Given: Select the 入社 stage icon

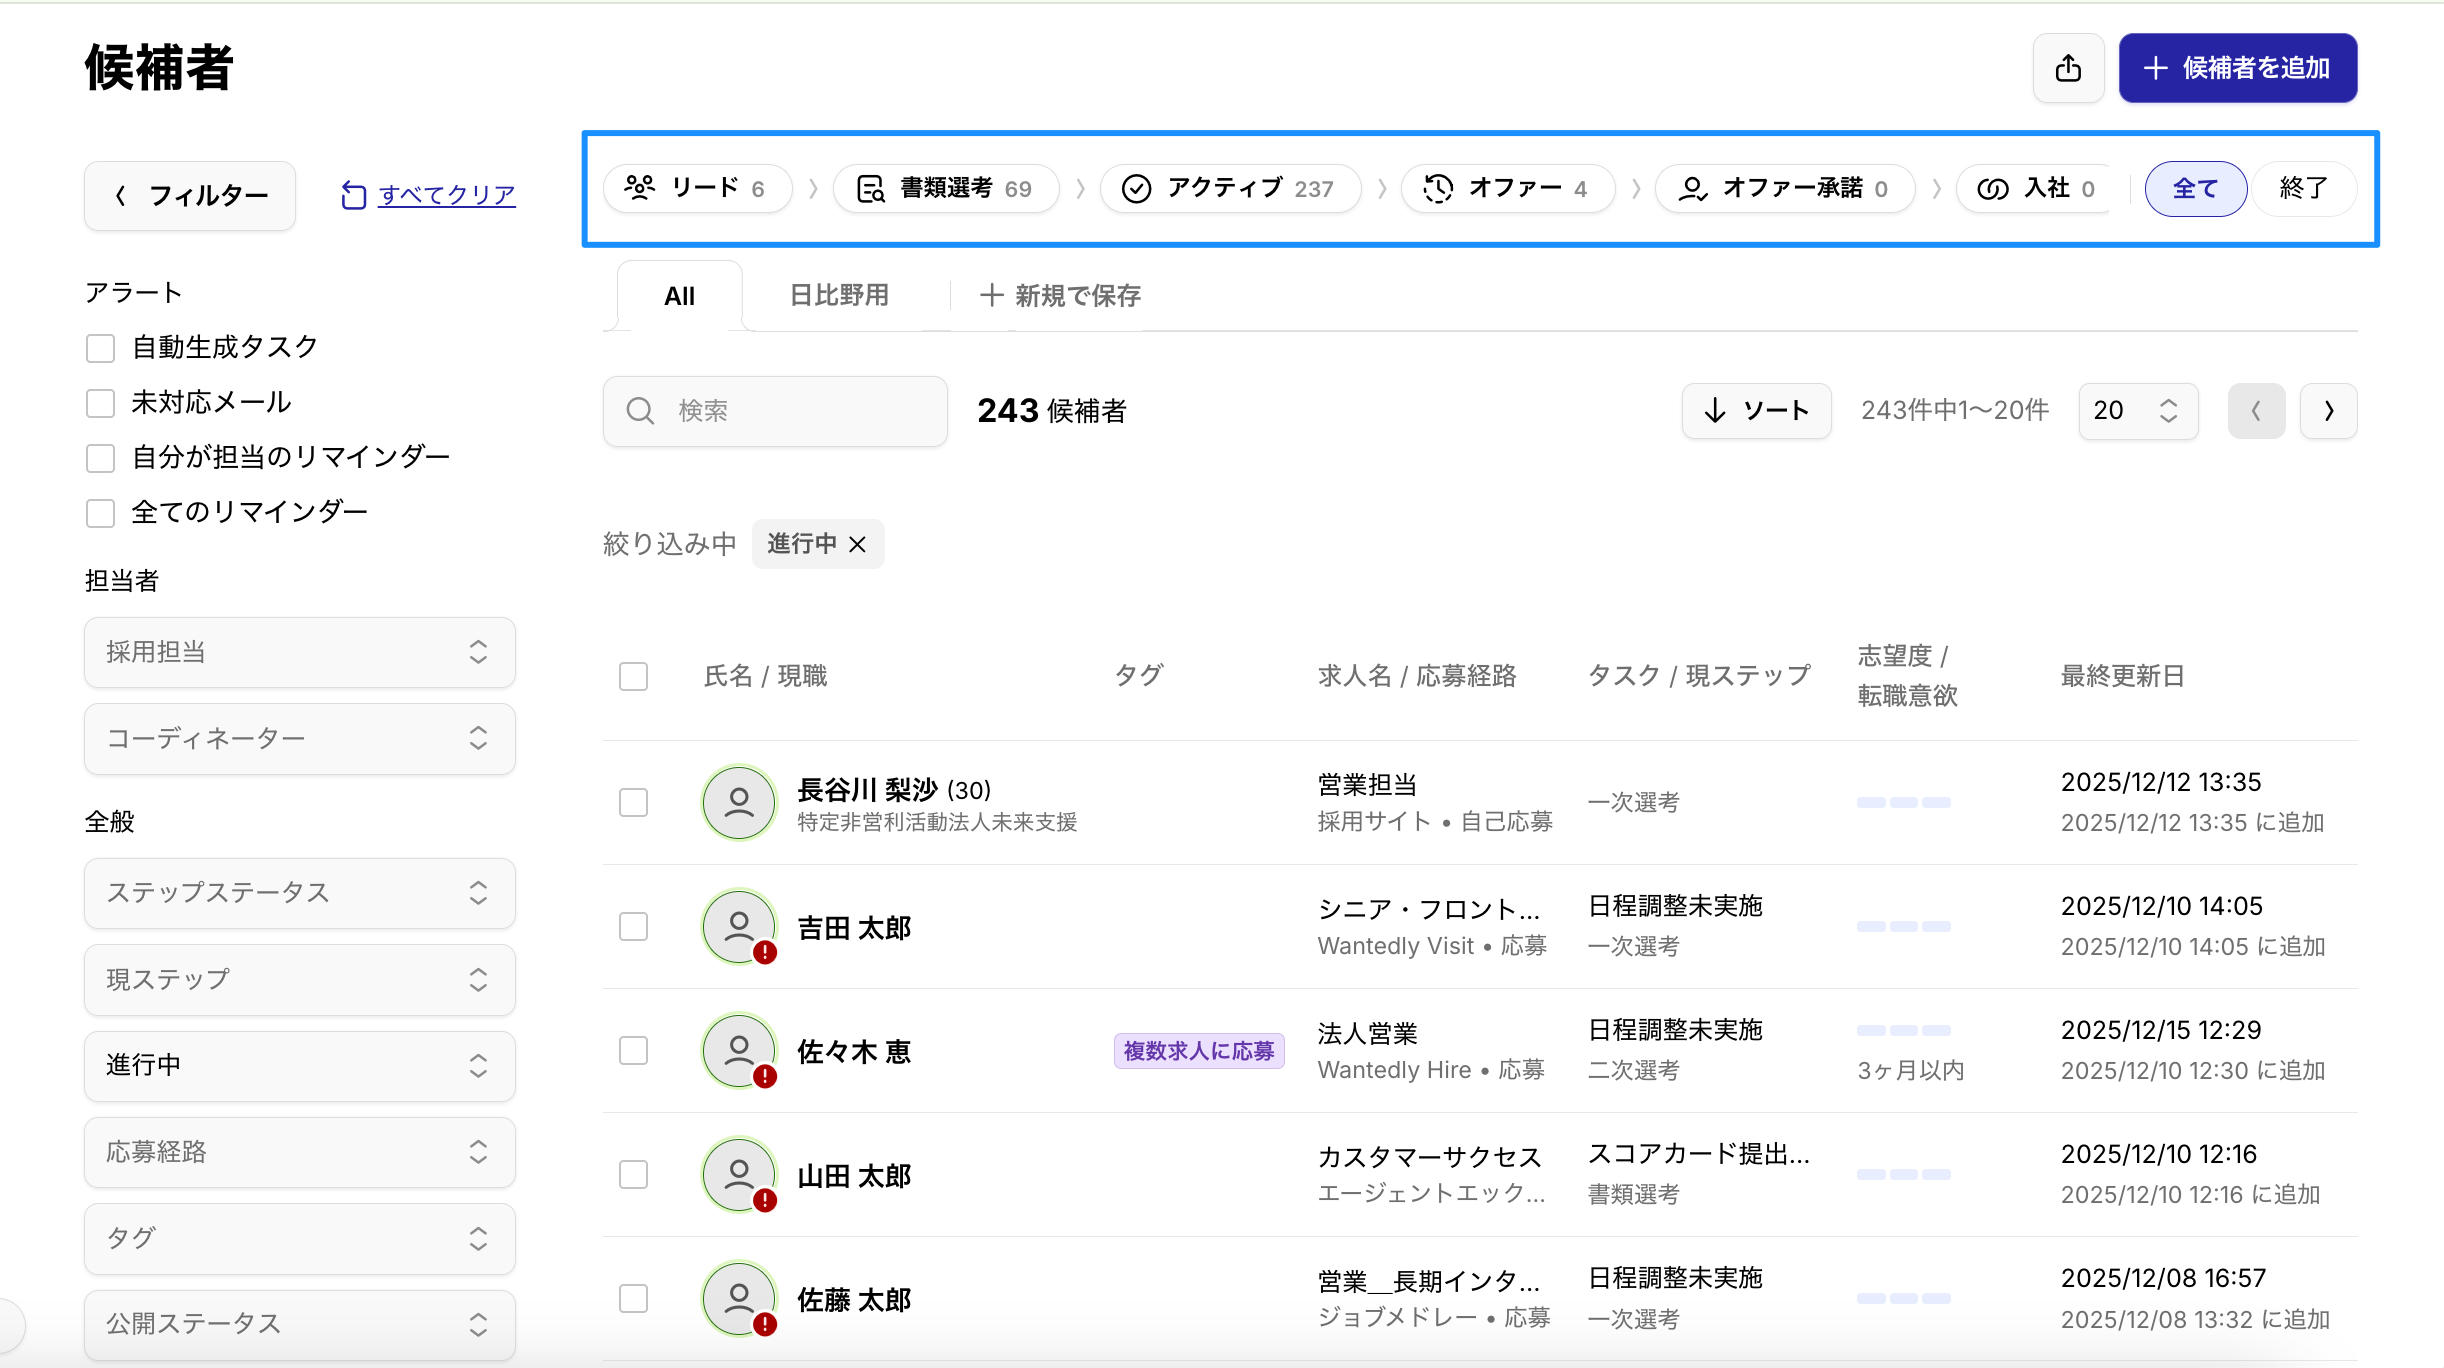Looking at the screenshot, I should (x=1992, y=188).
